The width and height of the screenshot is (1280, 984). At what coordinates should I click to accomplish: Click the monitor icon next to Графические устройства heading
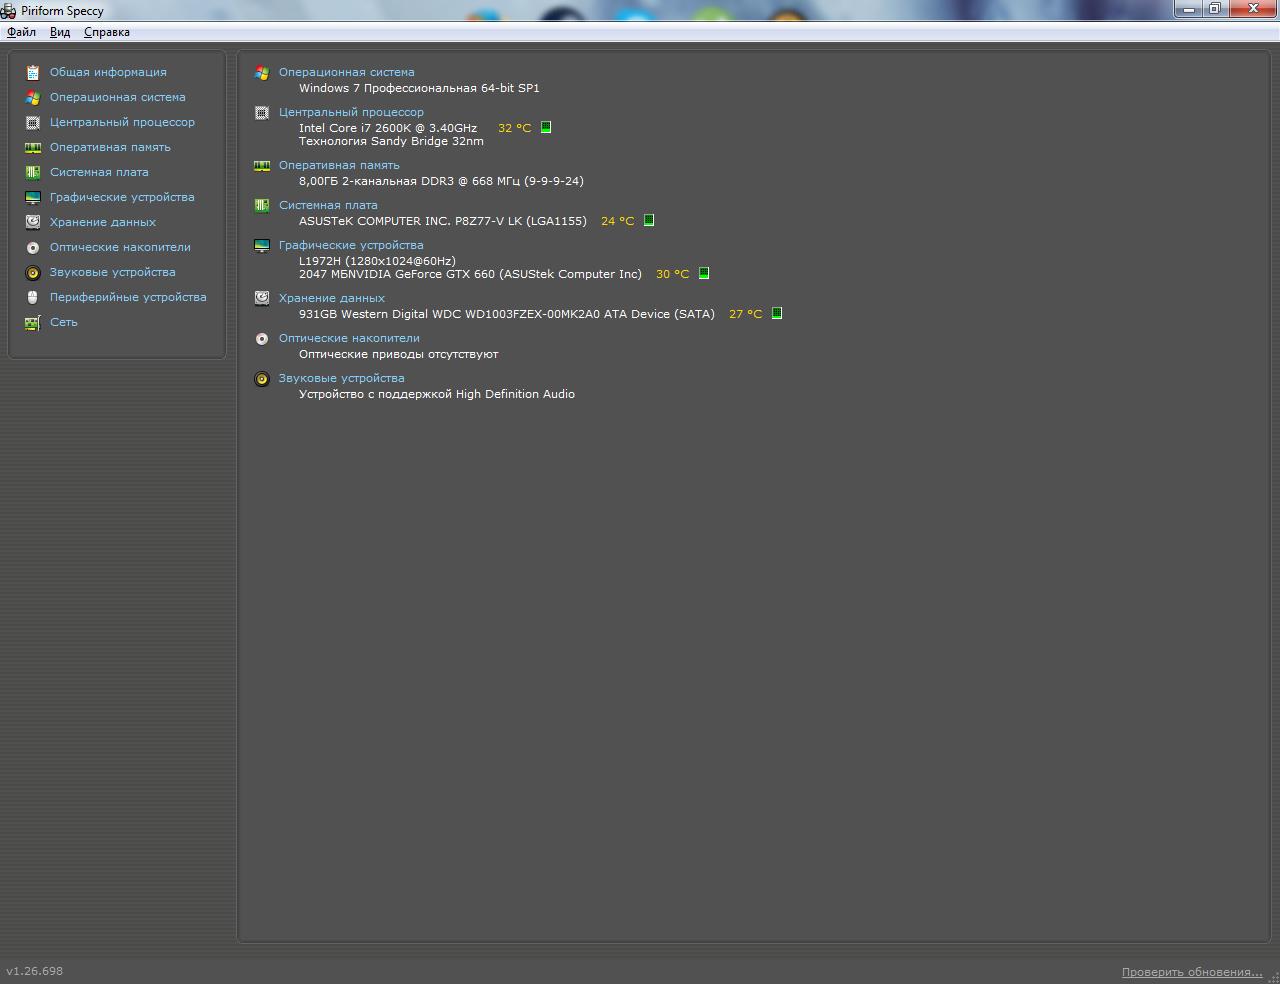262,245
